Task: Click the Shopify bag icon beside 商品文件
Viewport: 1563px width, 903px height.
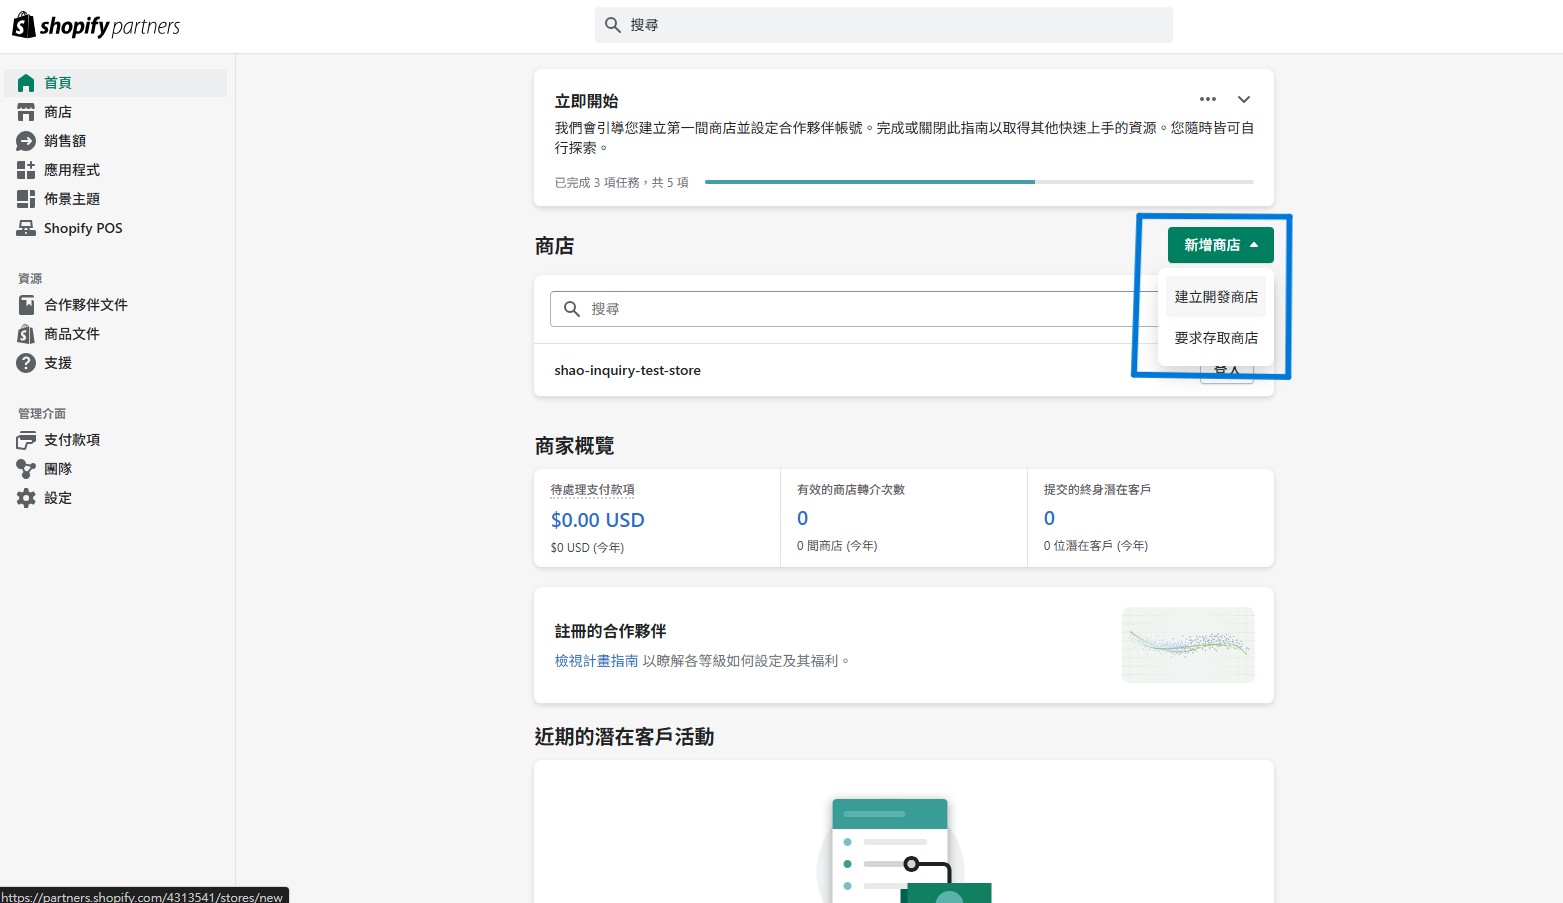Action: click(26, 334)
